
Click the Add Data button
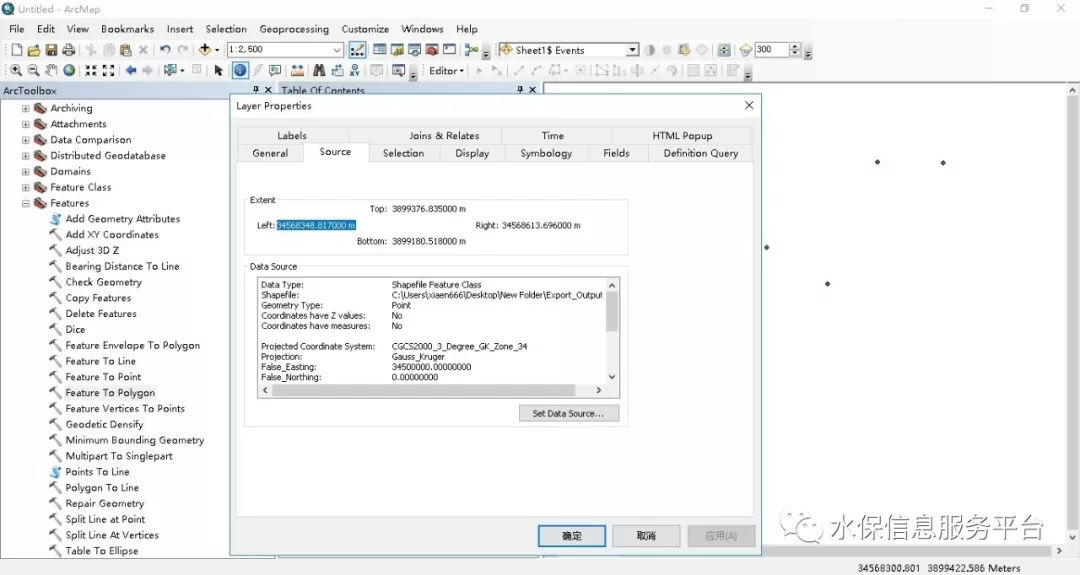(x=205, y=50)
